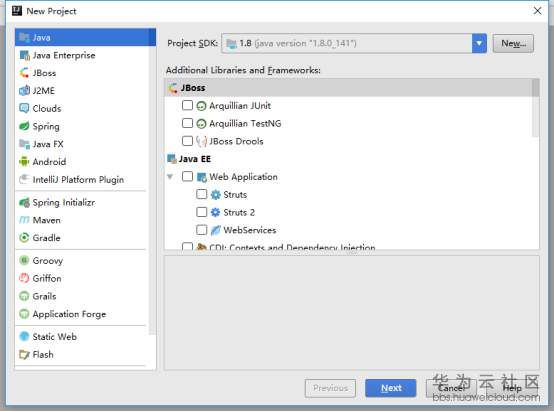The width and height of the screenshot is (554, 412).
Task: Click the WebServices feather icon
Action: [215, 230]
